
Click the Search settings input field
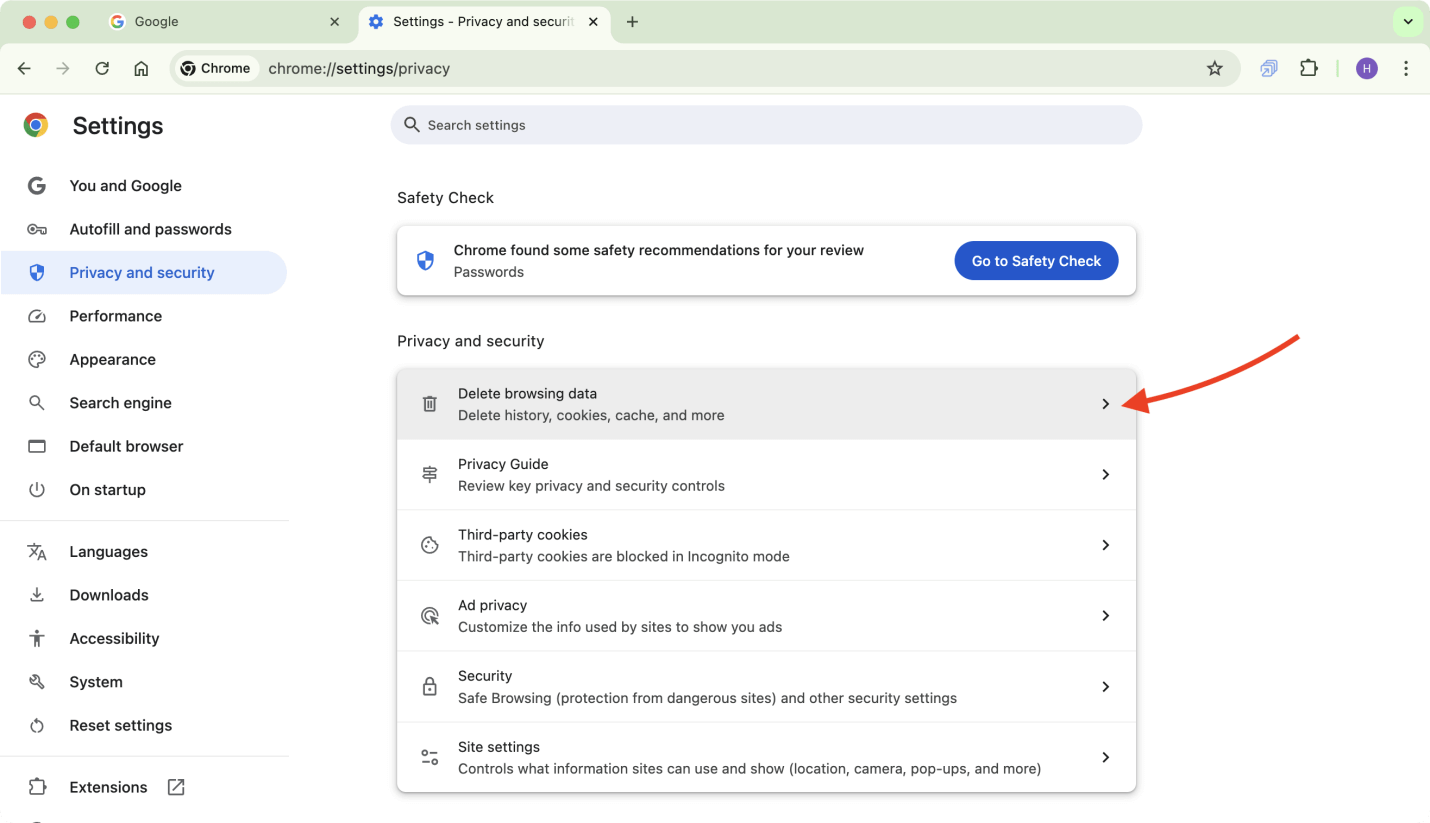point(766,125)
